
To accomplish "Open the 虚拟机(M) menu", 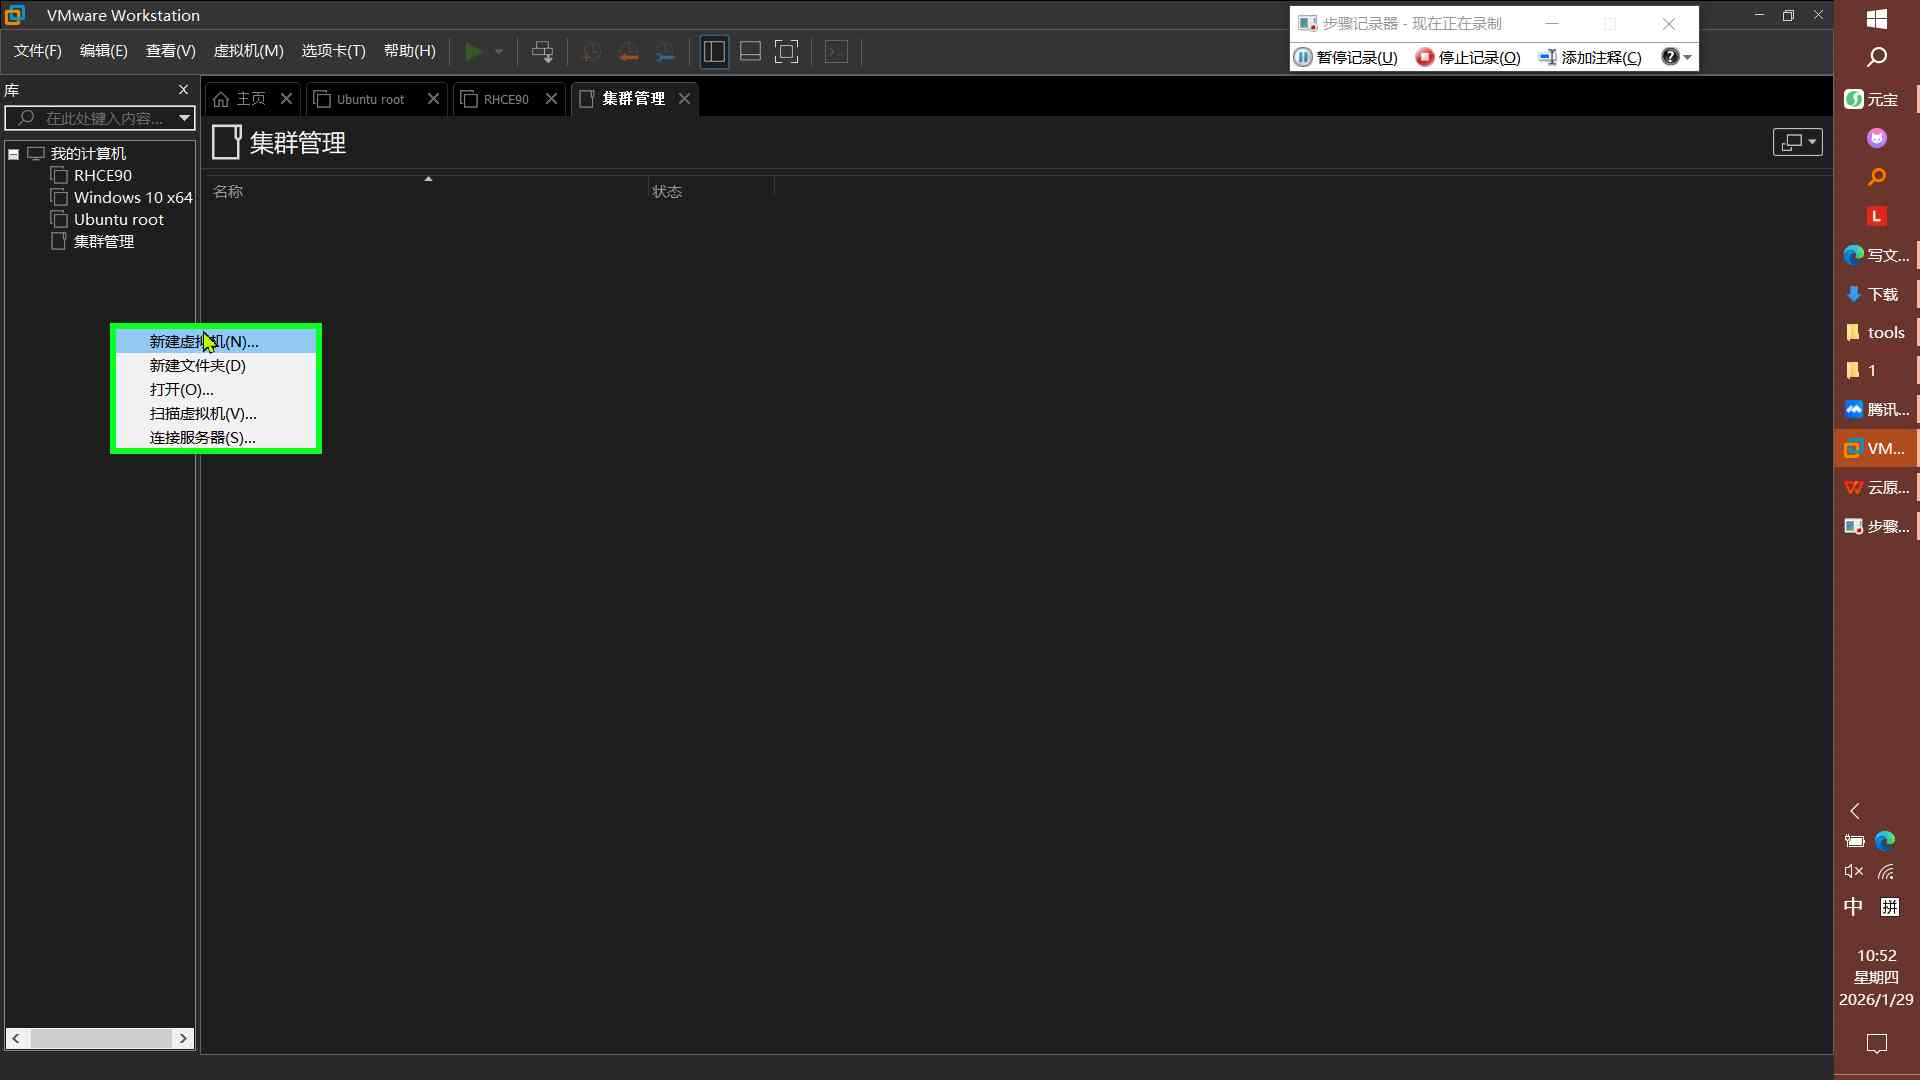I will (x=248, y=51).
